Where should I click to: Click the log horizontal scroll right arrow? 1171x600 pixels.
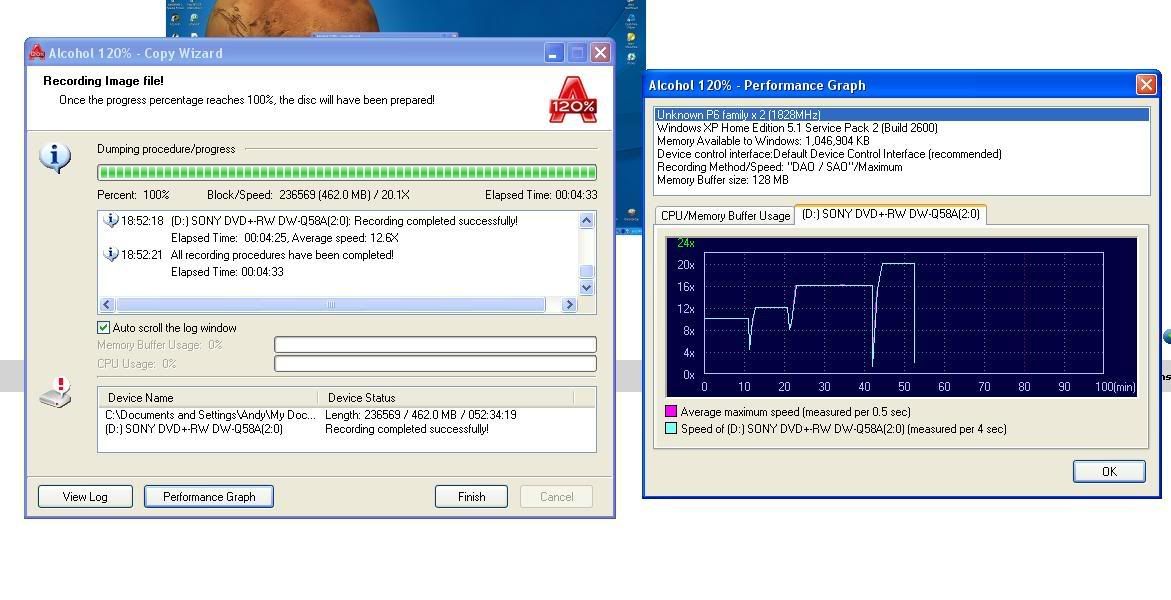pos(570,305)
